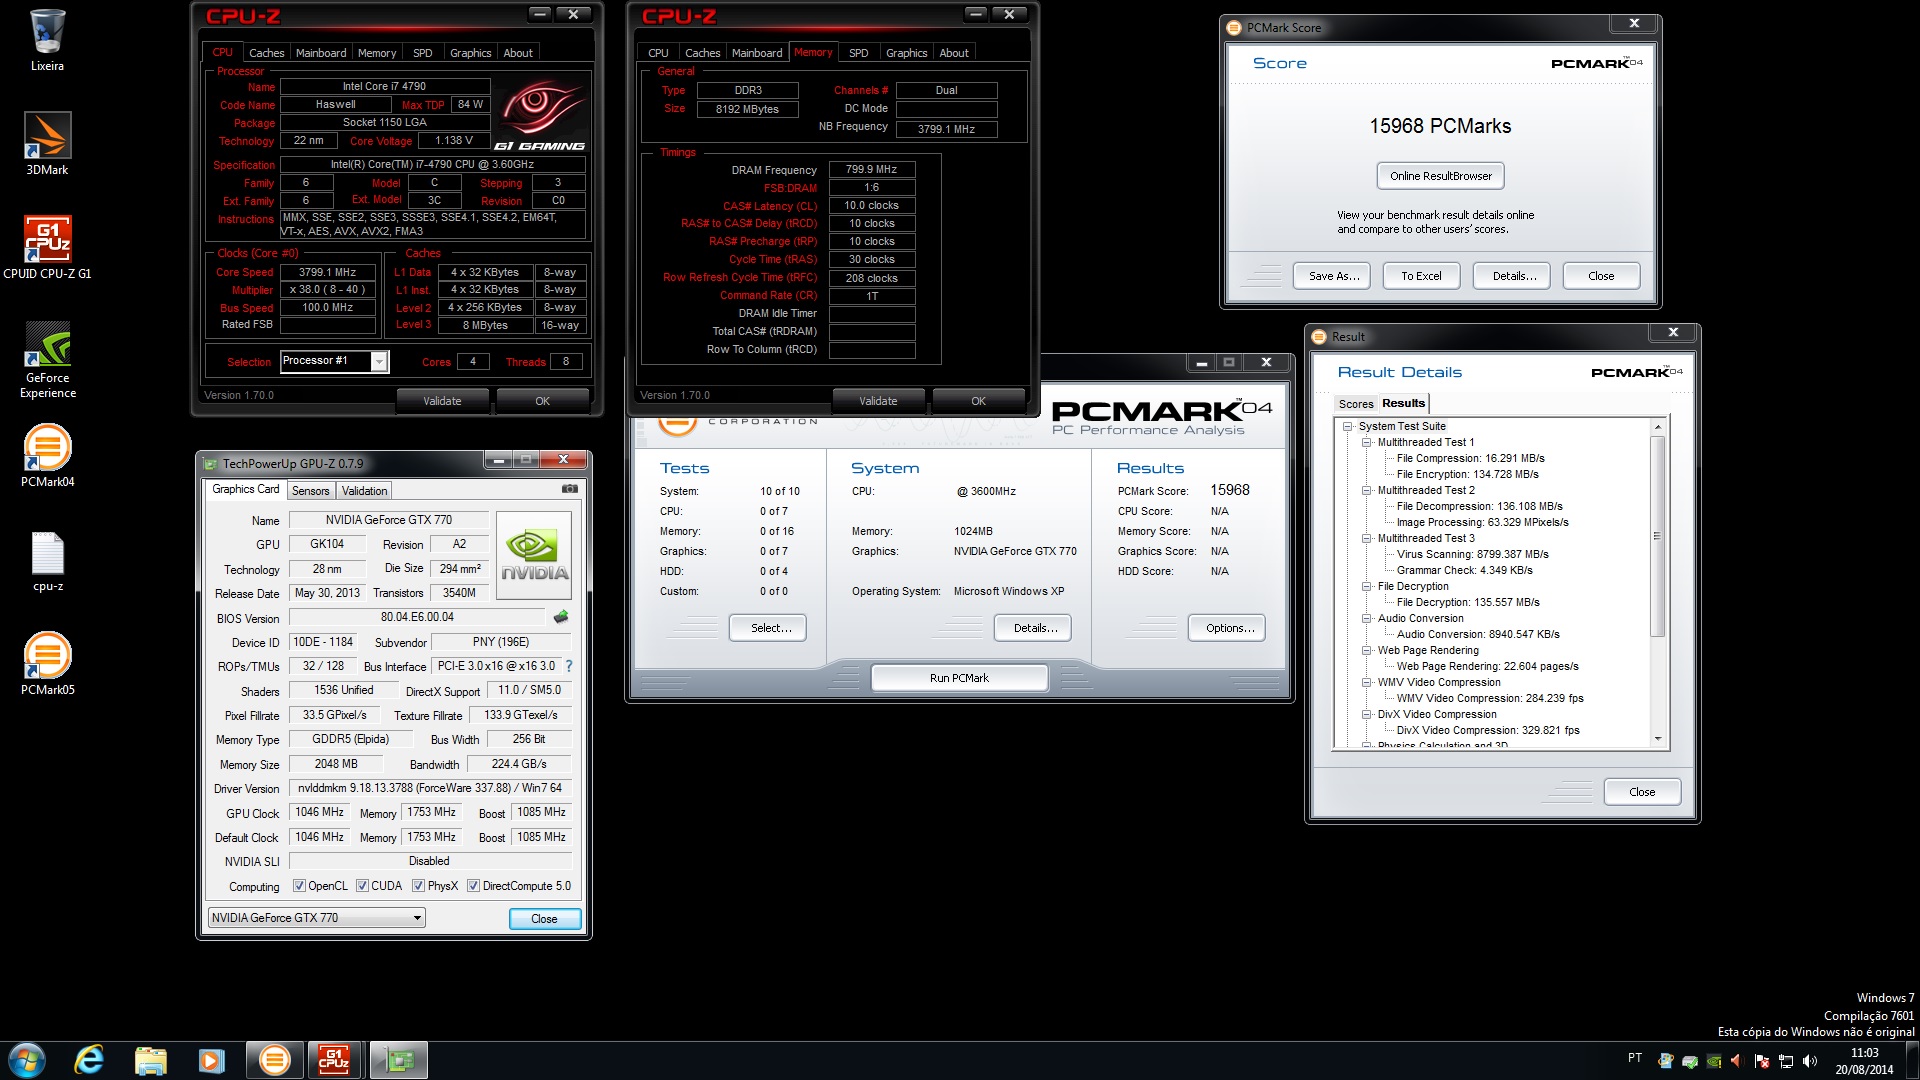Open Windows Media Player from the taskbar

click(x=212, y=1060)
